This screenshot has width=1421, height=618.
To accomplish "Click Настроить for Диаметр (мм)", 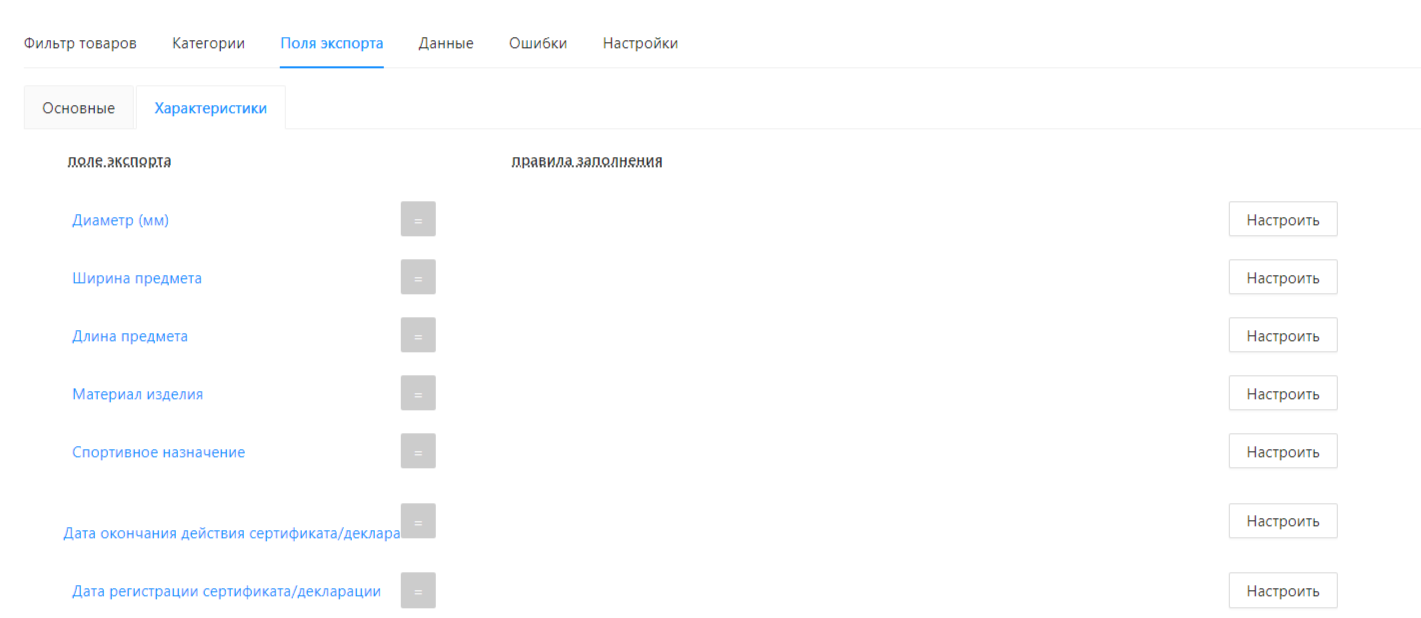I will (1282, 220).
